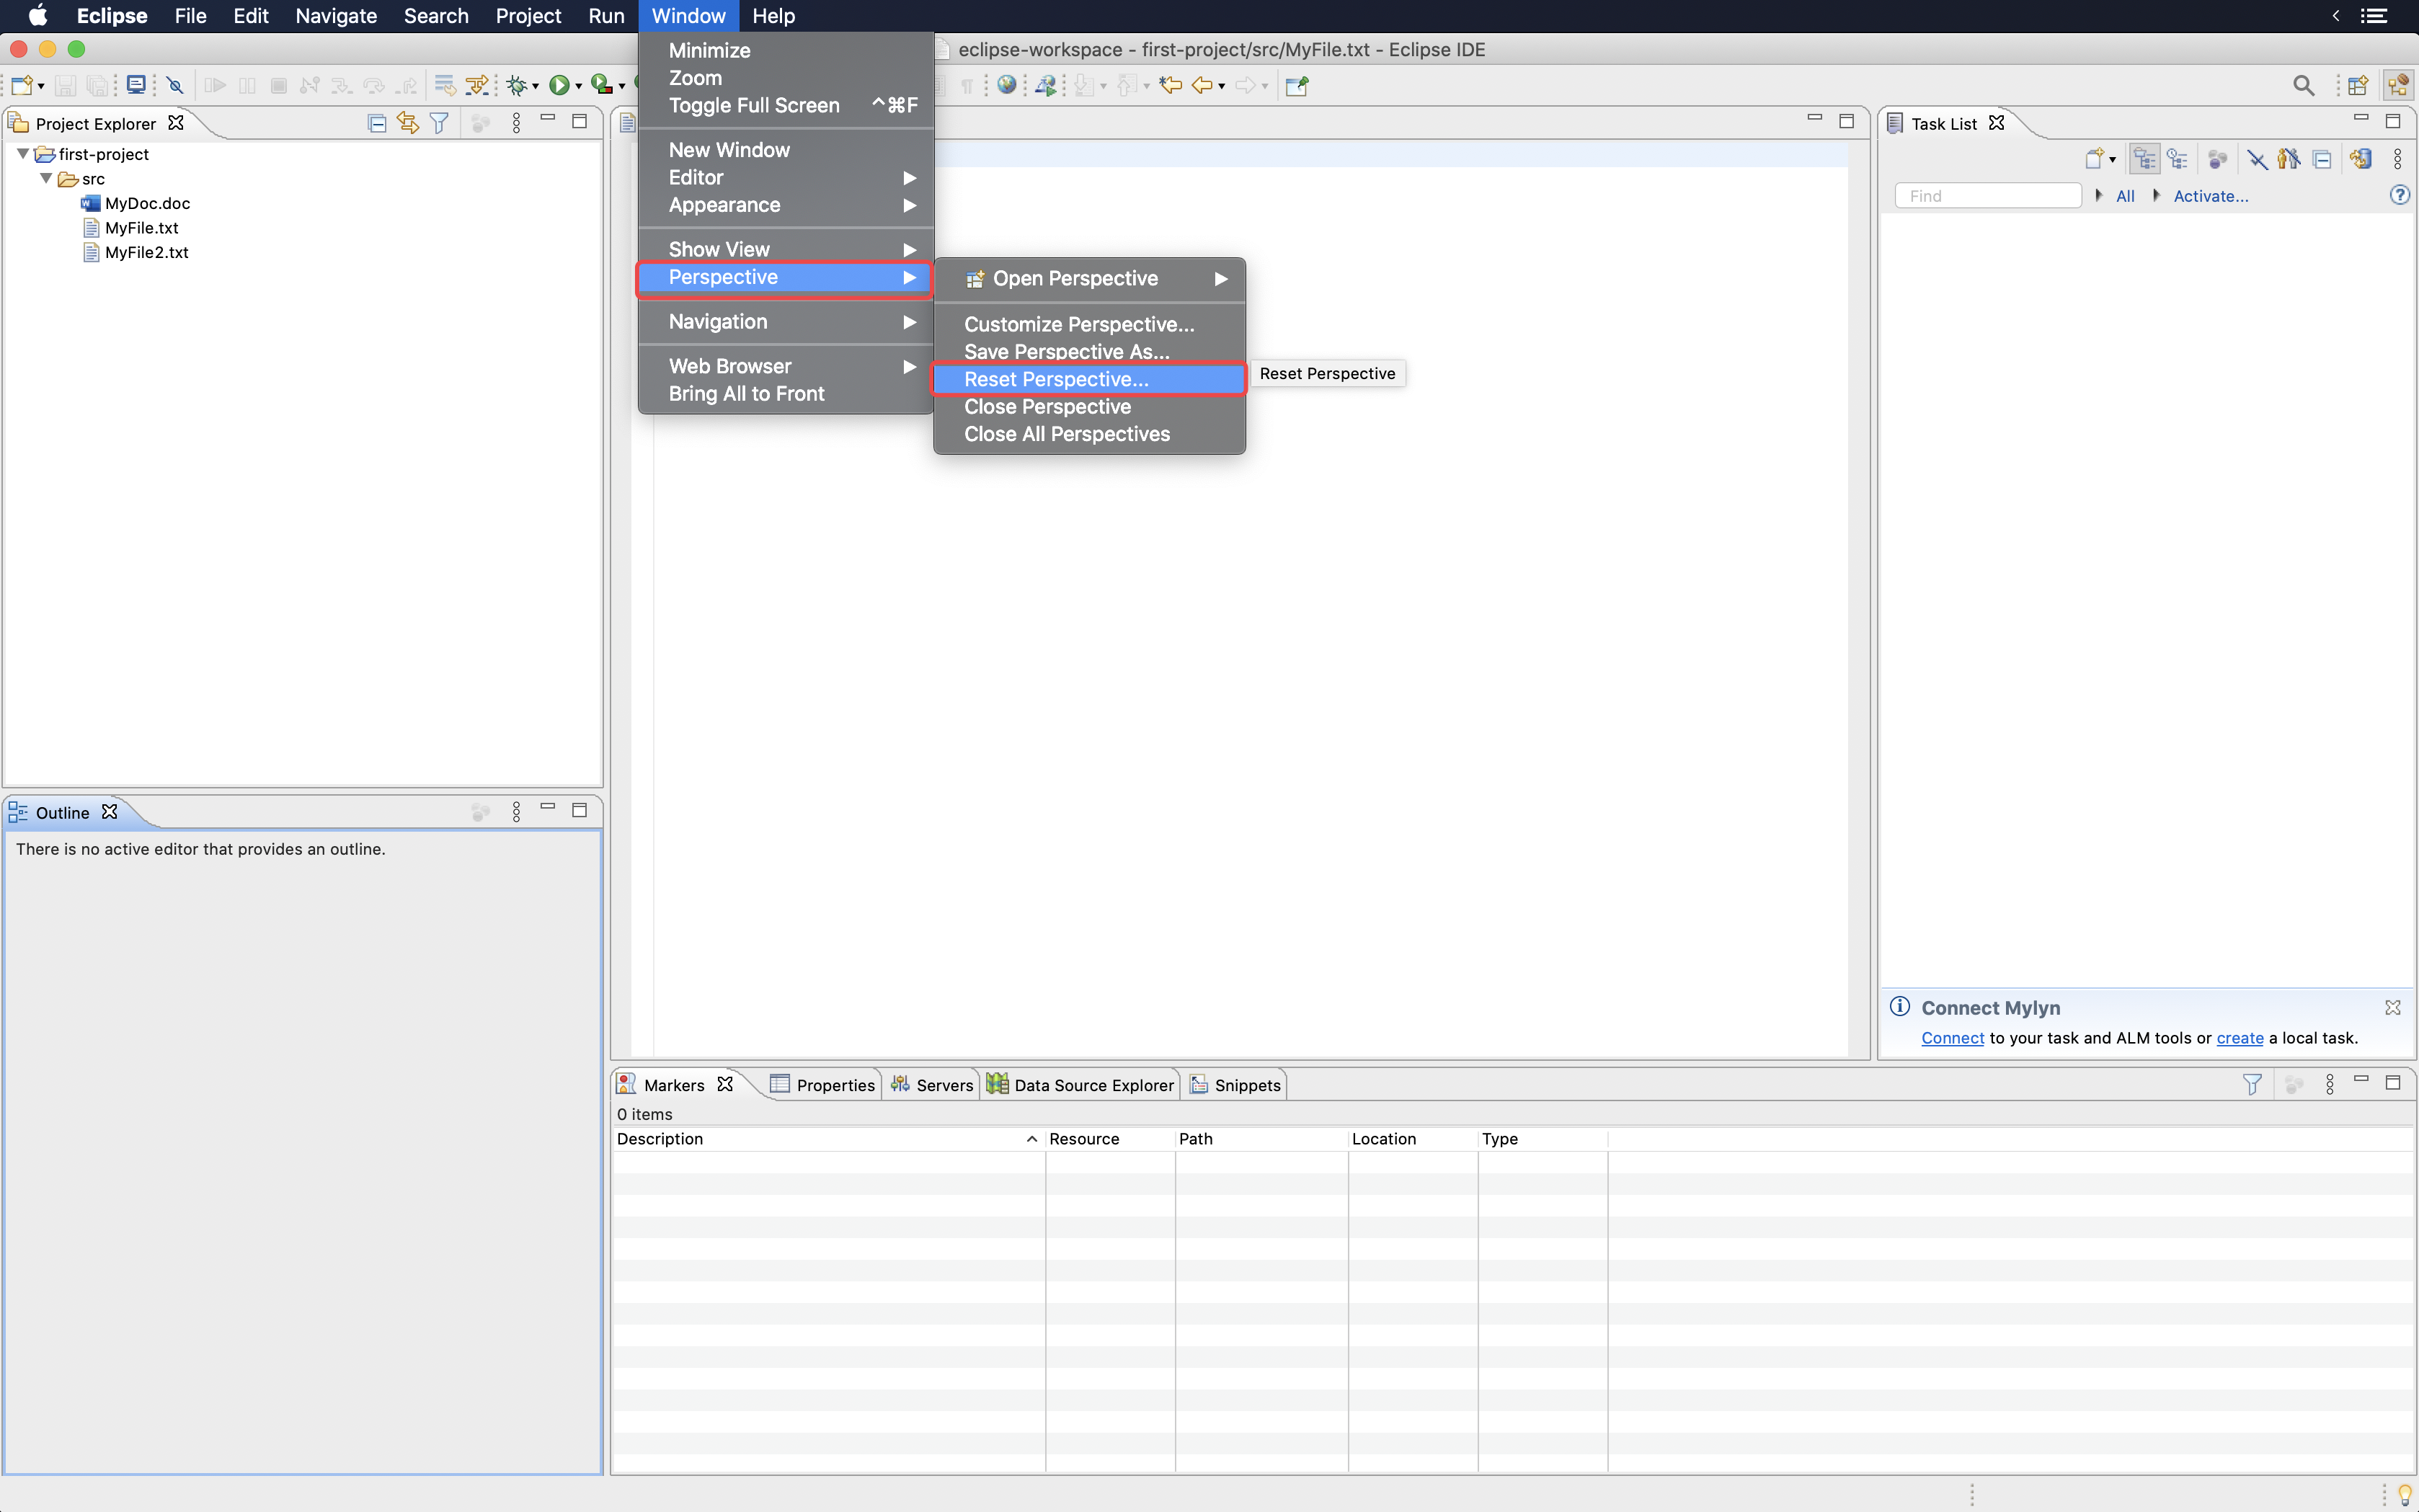Click the Run with Coverage icon

click(602, 86)
